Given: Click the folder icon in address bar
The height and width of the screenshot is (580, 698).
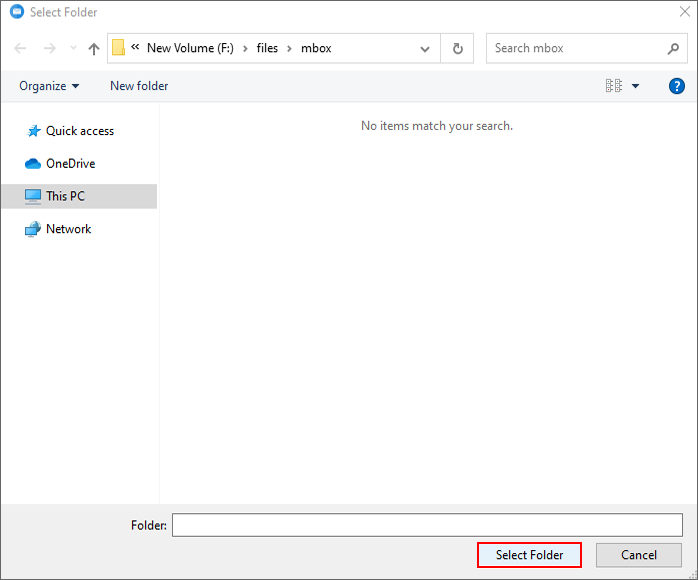Looking at the screenshot, I should 118,48.
